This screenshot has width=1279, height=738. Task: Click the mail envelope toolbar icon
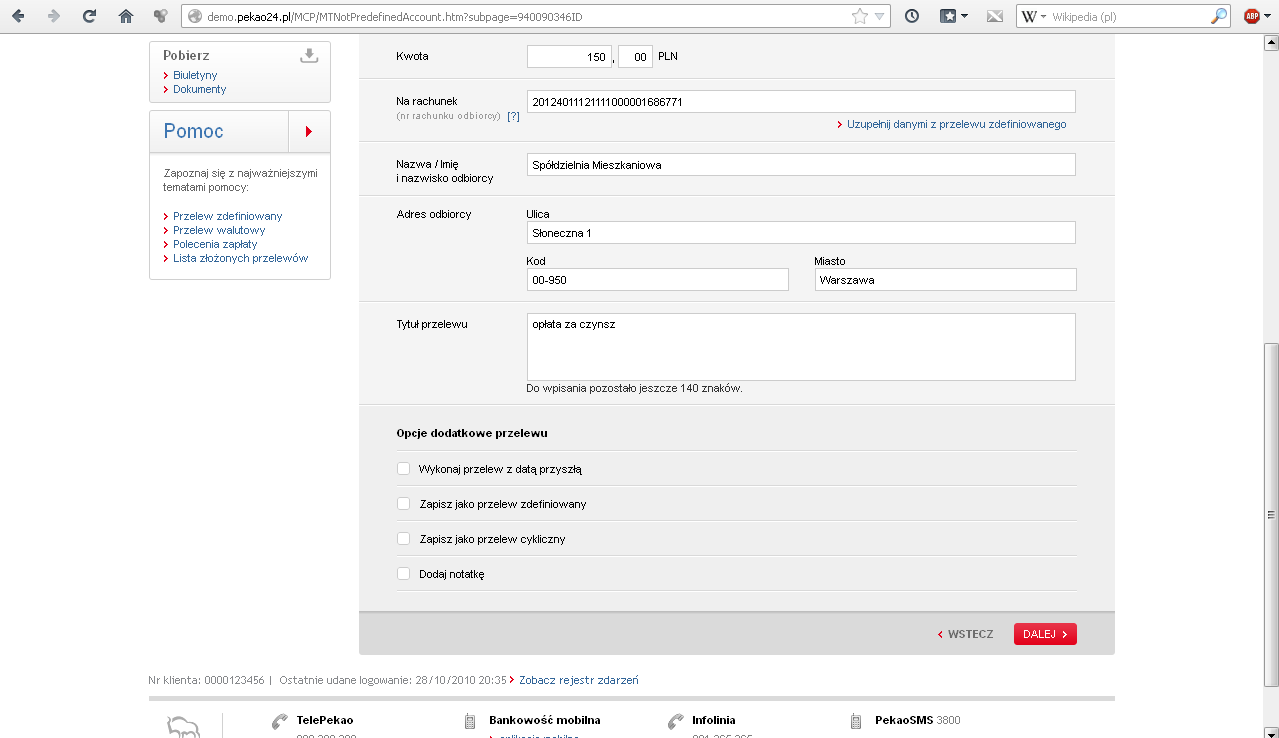tap(994, 16)
